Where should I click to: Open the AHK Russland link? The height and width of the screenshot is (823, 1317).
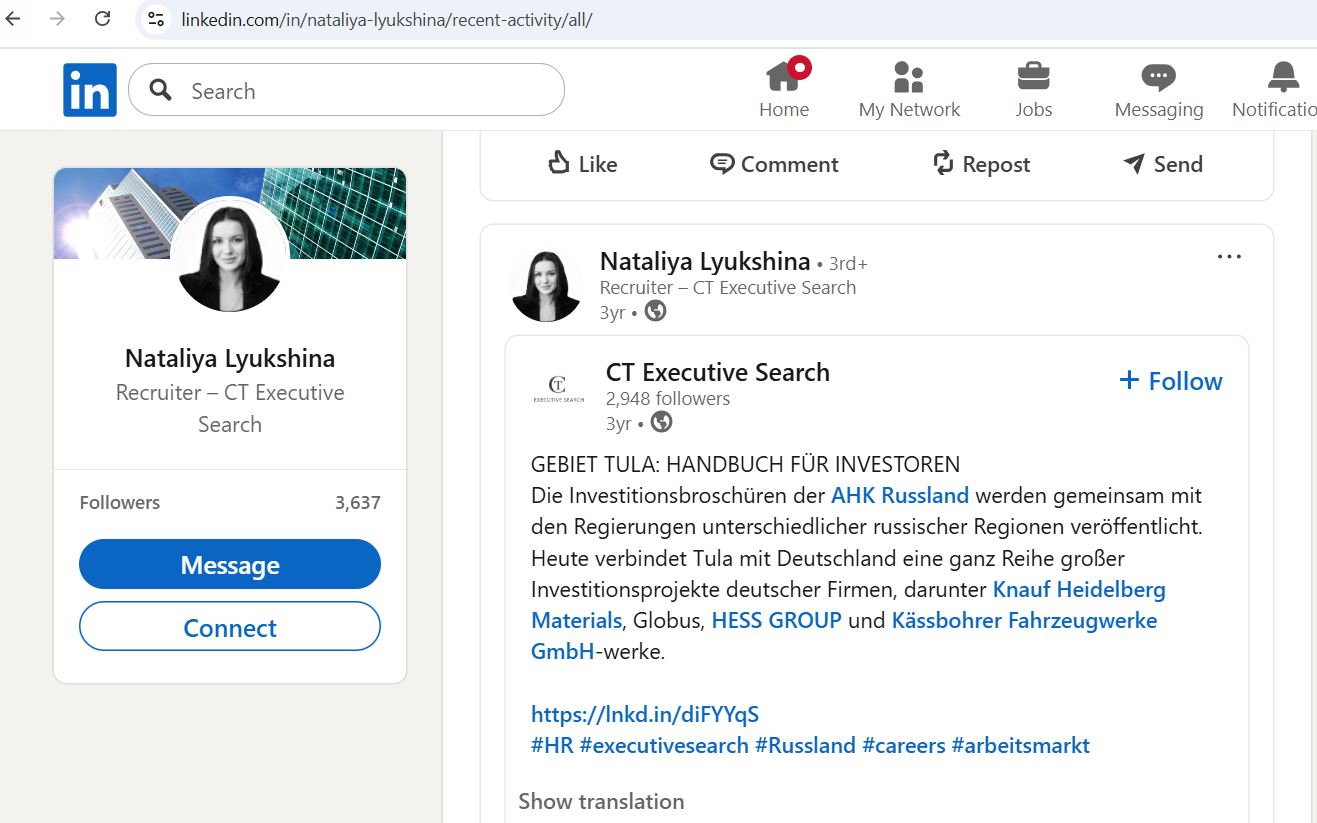pyautogui.click(x=899, y=495)
